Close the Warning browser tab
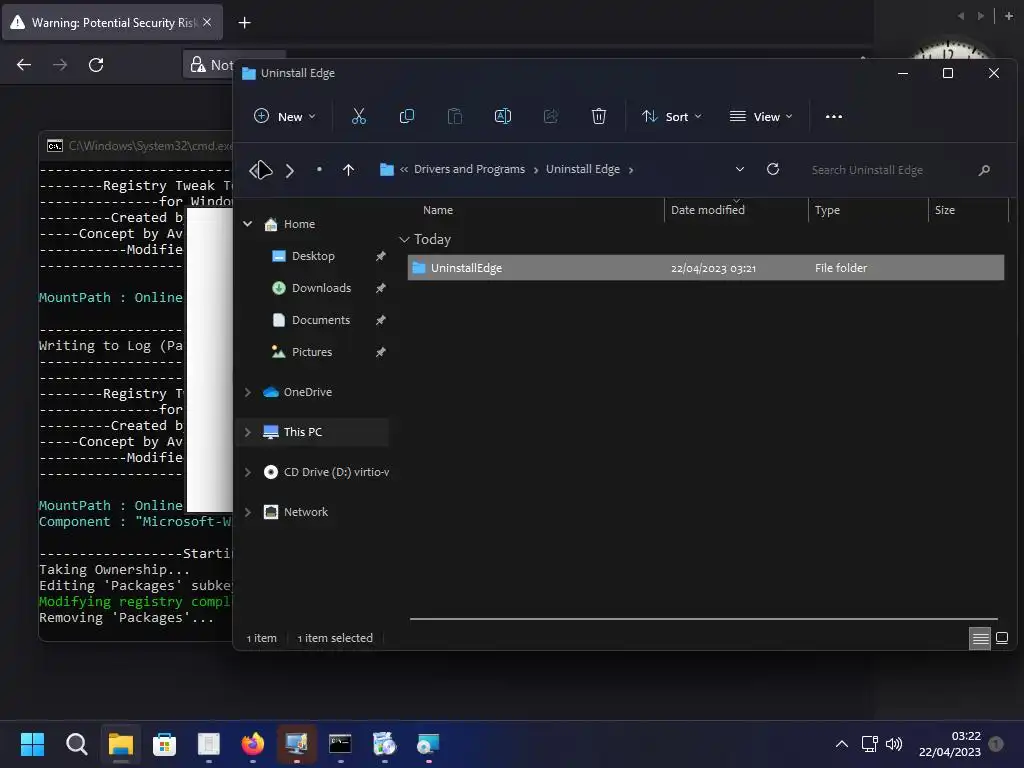 [207, 22]
